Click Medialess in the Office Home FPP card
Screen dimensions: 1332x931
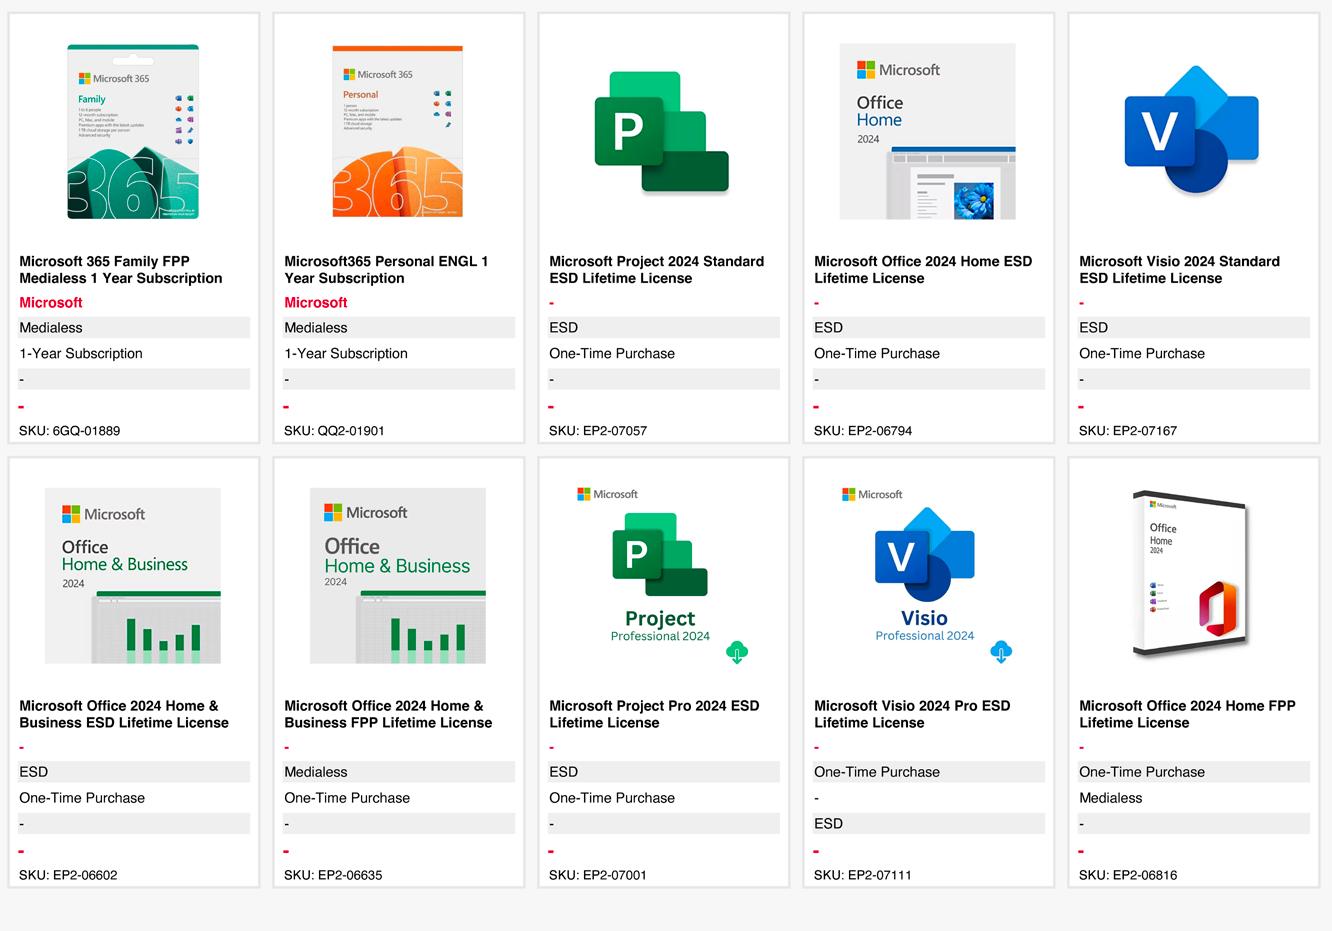[x=1111, y=798]
